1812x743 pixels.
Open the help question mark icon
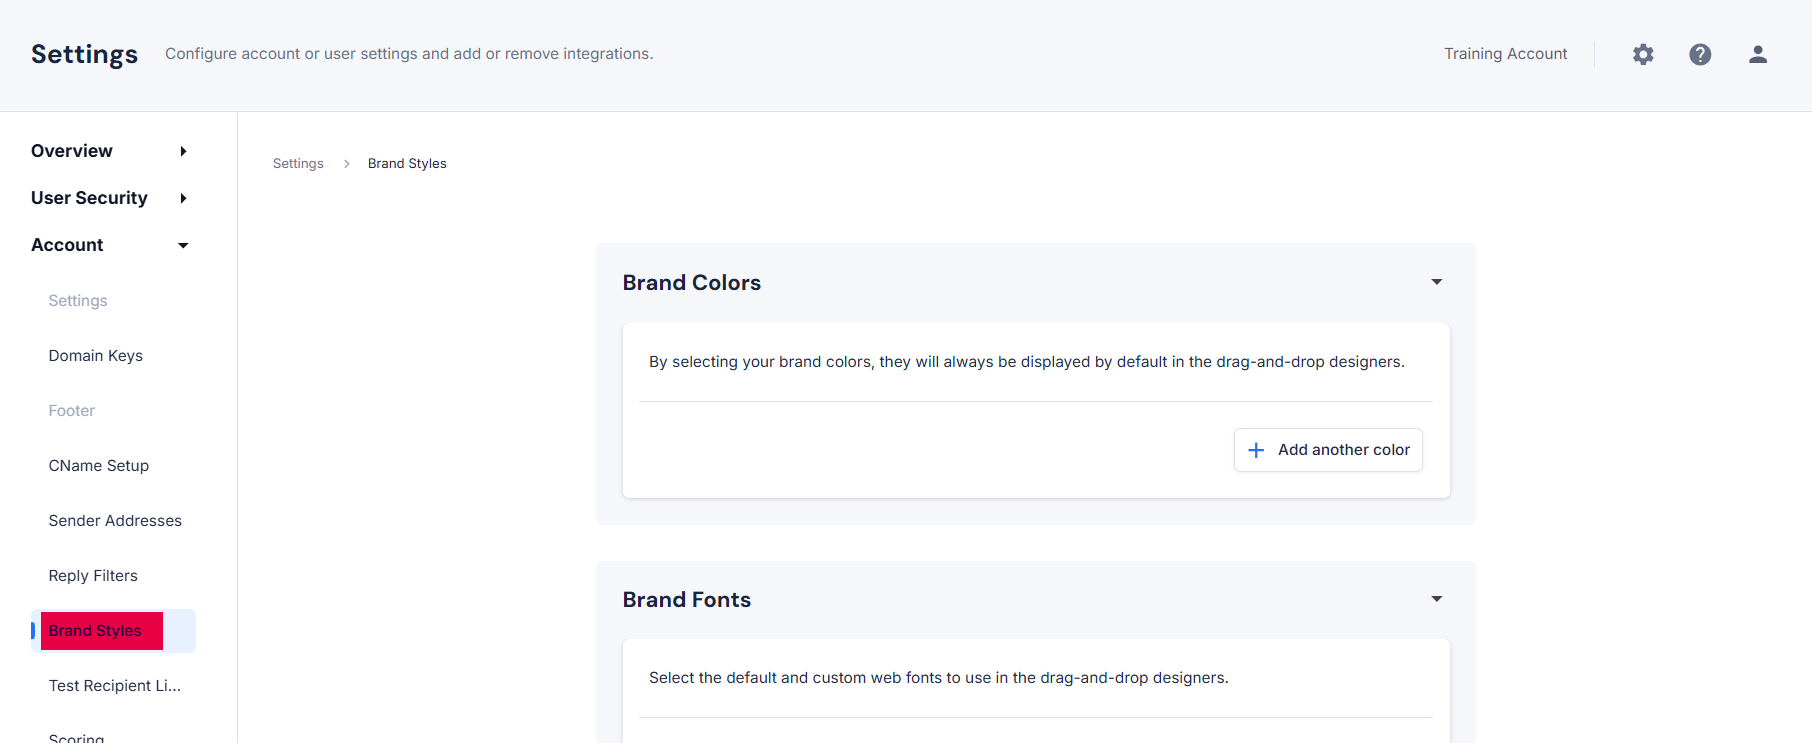(1700, 54)
